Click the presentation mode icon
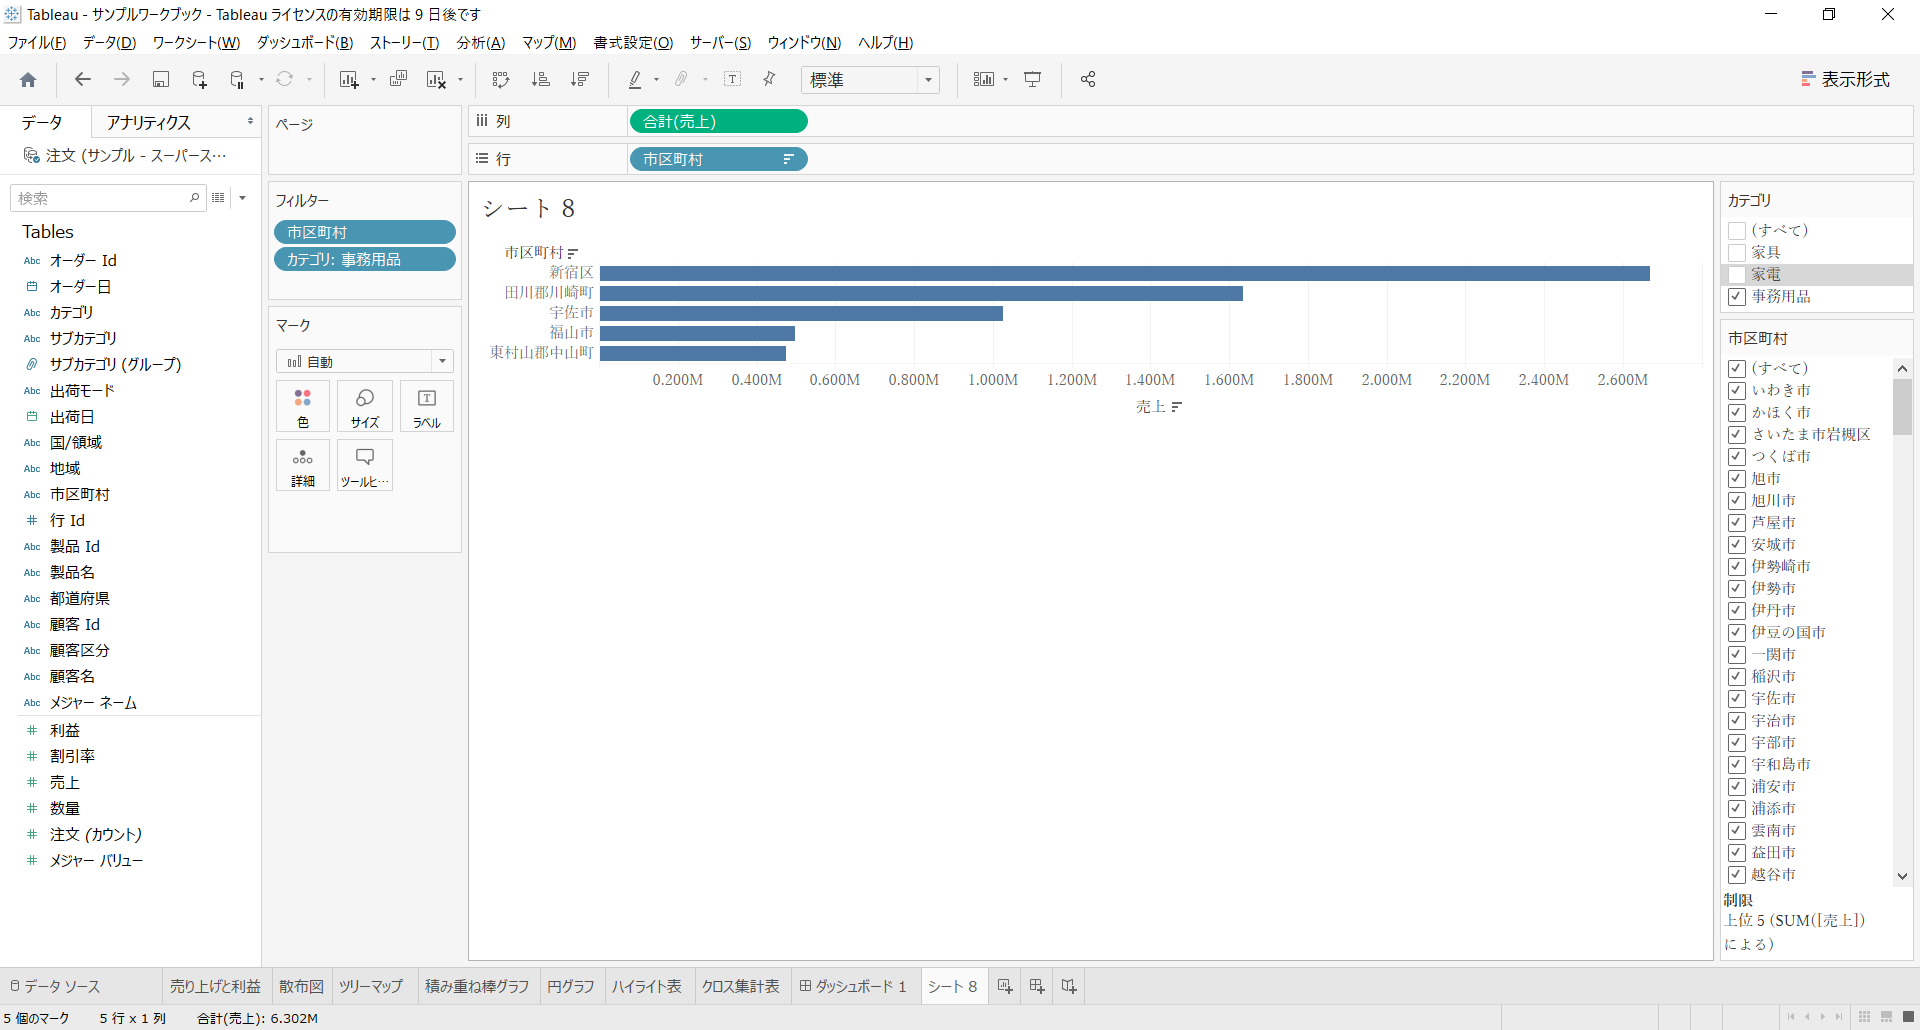1920x1030 pixels. pyautogui.click(x=1033, y=80)
